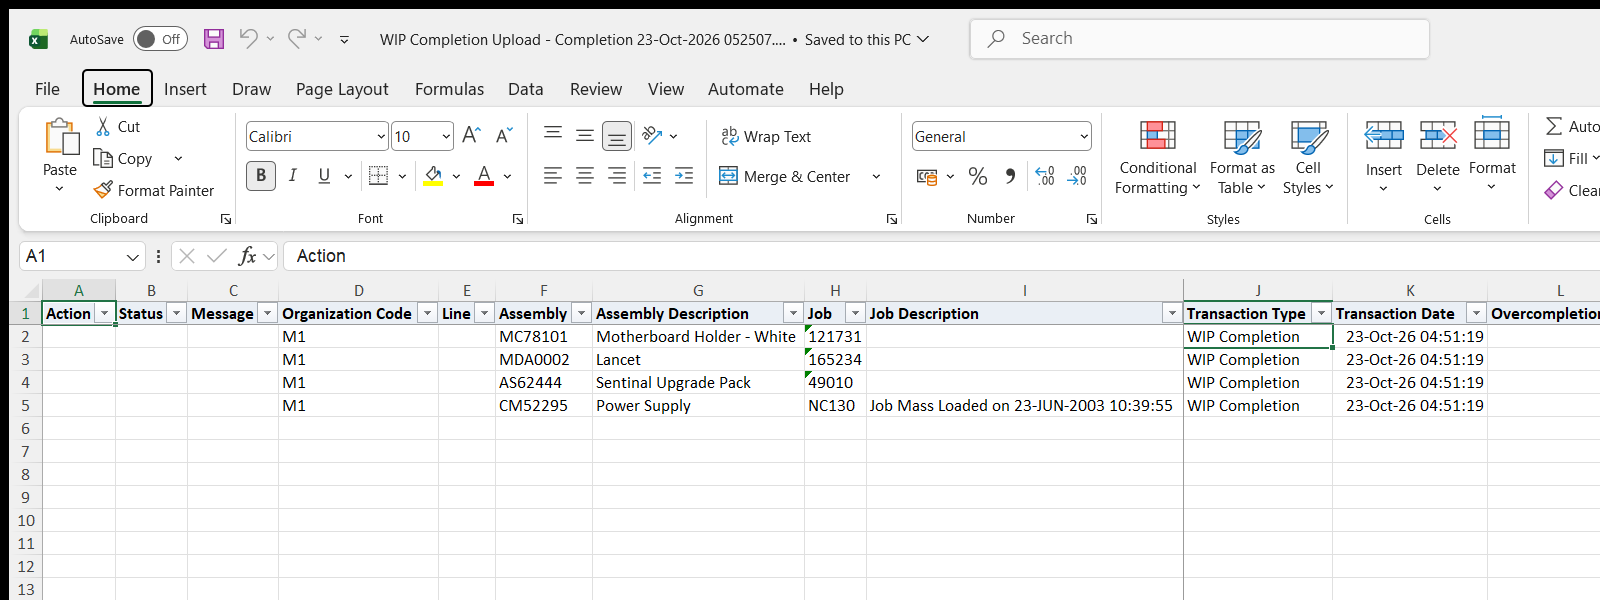This screenshot has width=1600, height=600.
Task: Toggle AutoSave switch
Action: [x=160, y=39]
